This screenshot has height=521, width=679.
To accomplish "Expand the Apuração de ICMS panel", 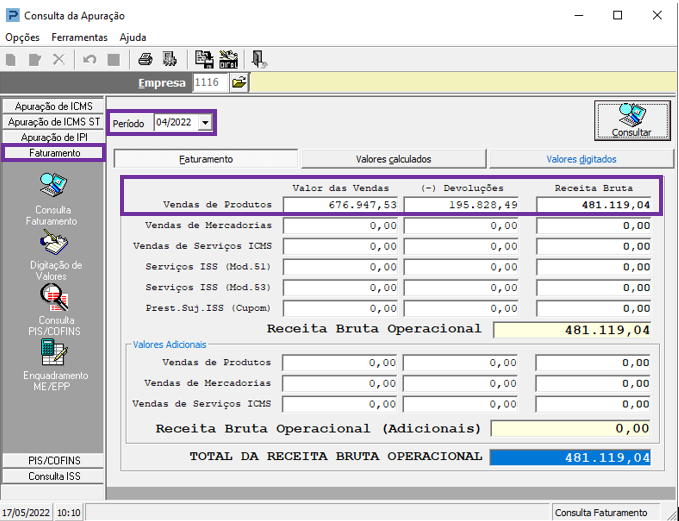I will pos(54,106).
